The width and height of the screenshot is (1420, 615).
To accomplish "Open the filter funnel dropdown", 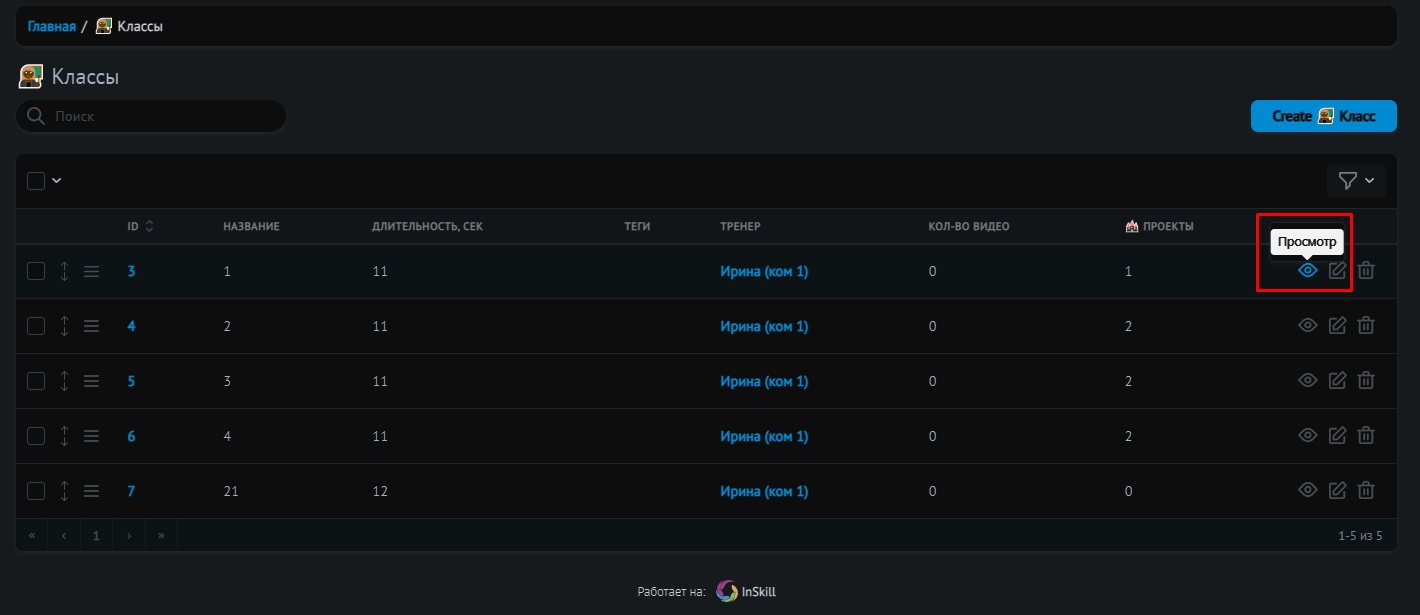I will (x=1355, y=181).
